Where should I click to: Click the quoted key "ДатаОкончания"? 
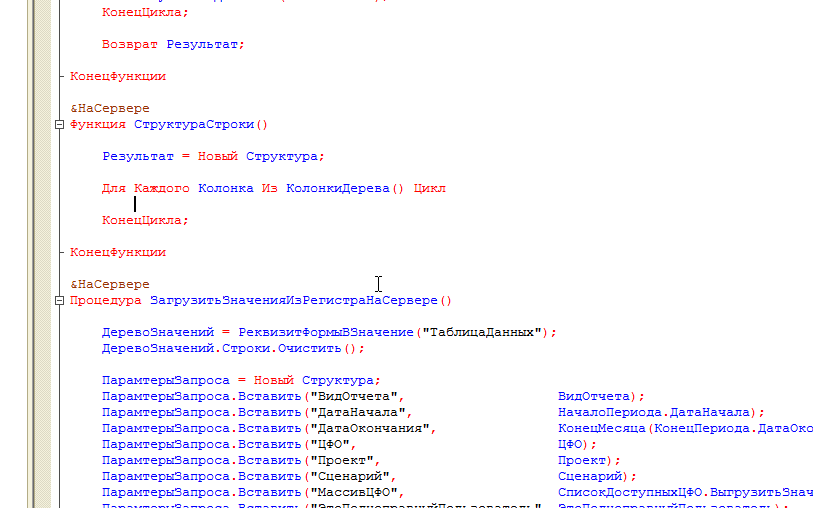point(370,429)
